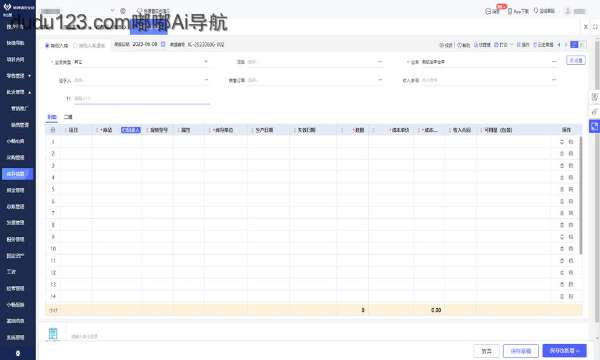
Task: Click the App下载 phone icon
Action: [510, 11]
